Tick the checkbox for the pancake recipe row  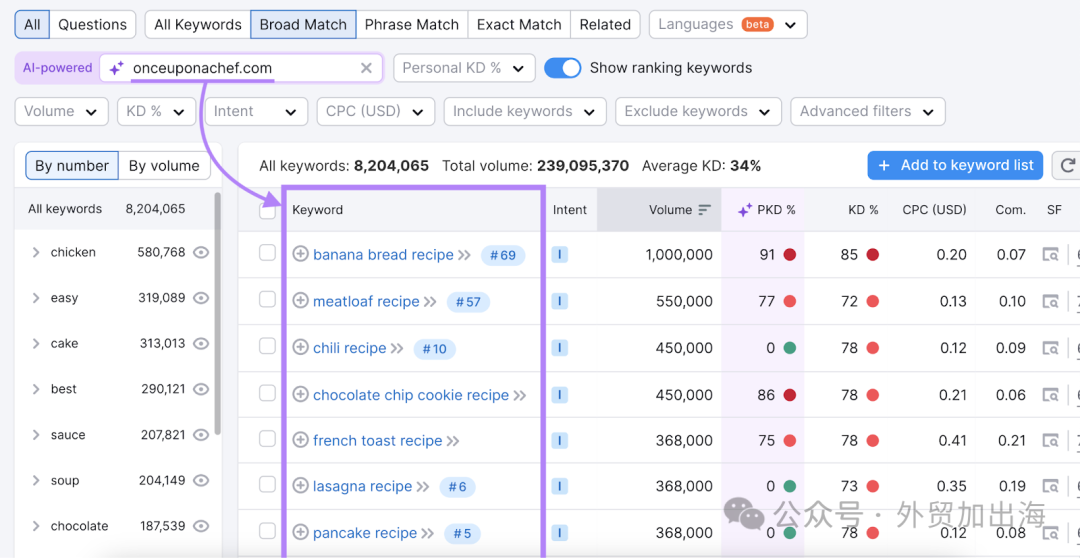267,532
